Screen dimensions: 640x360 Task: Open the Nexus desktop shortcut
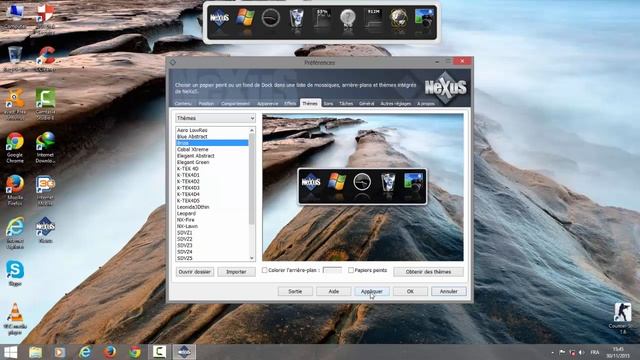click(x=45, y=230)
